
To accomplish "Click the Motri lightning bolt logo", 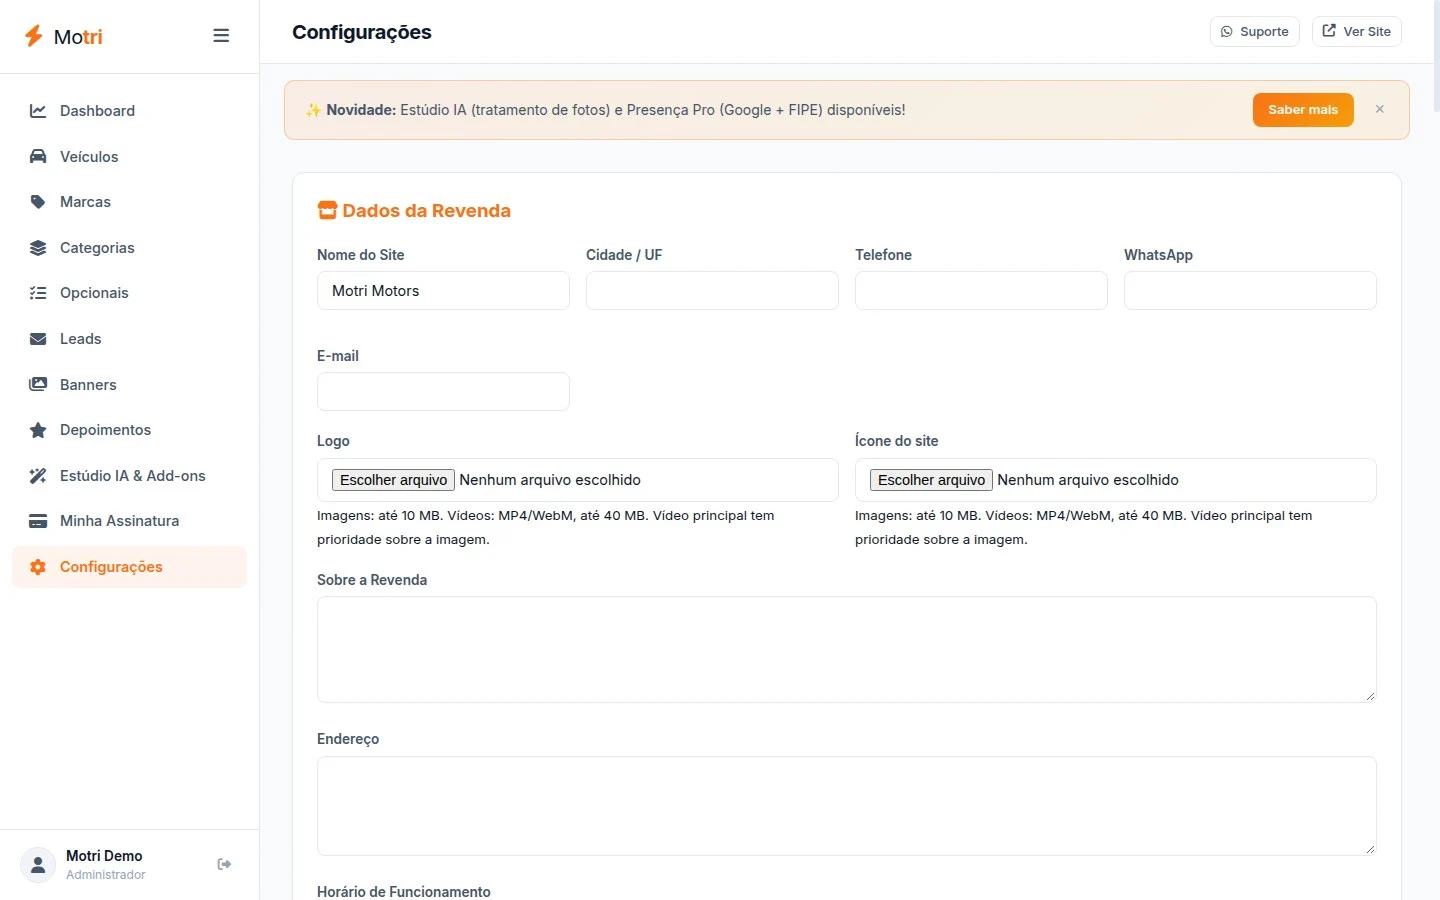I will pyautogui.click(x=34, y=37).
